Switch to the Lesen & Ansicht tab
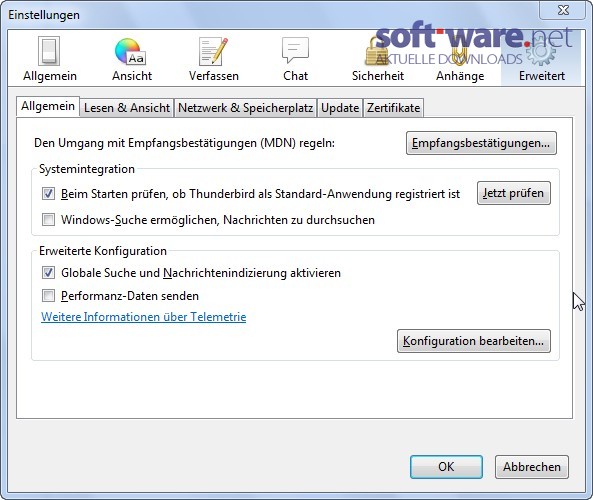This screenshot has height=500, width=593. pos(127,108)
